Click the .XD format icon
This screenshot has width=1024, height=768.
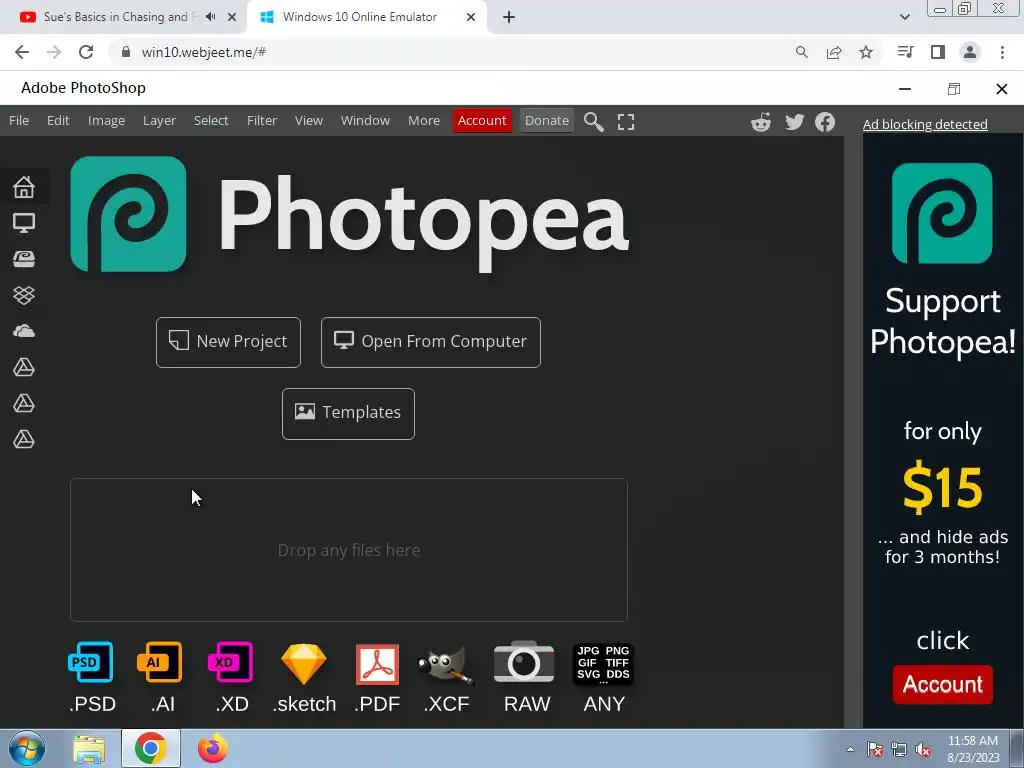click(x=230, y=662)
